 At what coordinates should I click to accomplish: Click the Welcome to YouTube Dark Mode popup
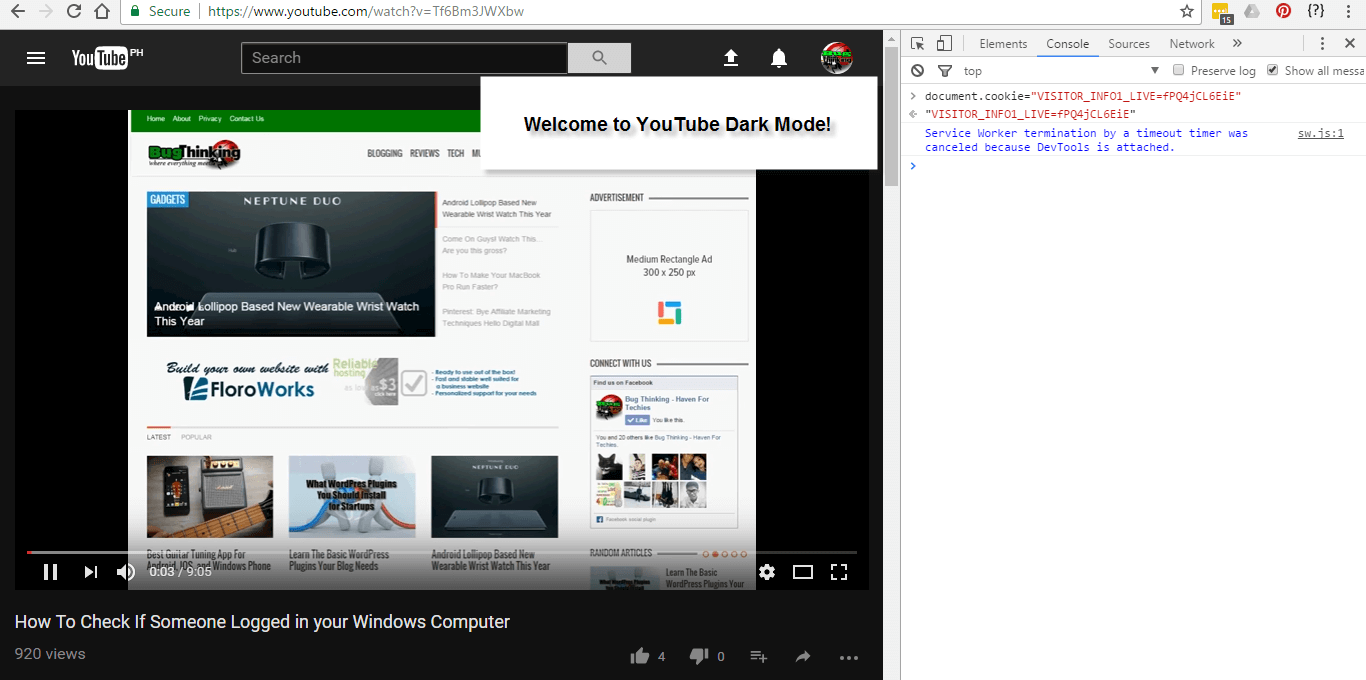point(678,124)
